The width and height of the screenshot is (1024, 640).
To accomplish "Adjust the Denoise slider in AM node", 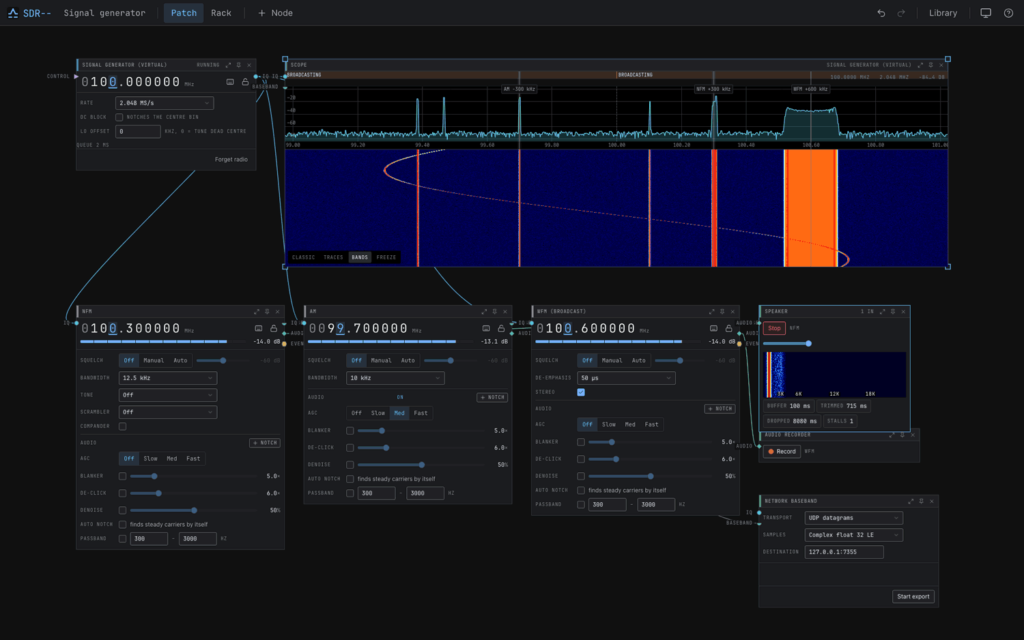I will point(422,465).
